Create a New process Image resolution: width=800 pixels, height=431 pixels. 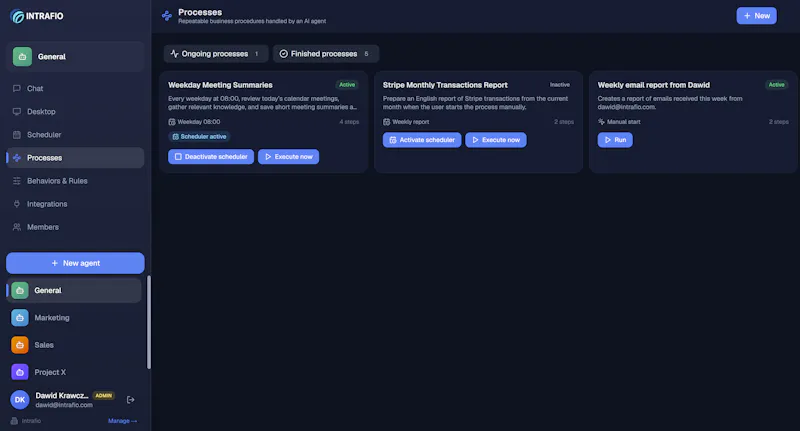757,16
